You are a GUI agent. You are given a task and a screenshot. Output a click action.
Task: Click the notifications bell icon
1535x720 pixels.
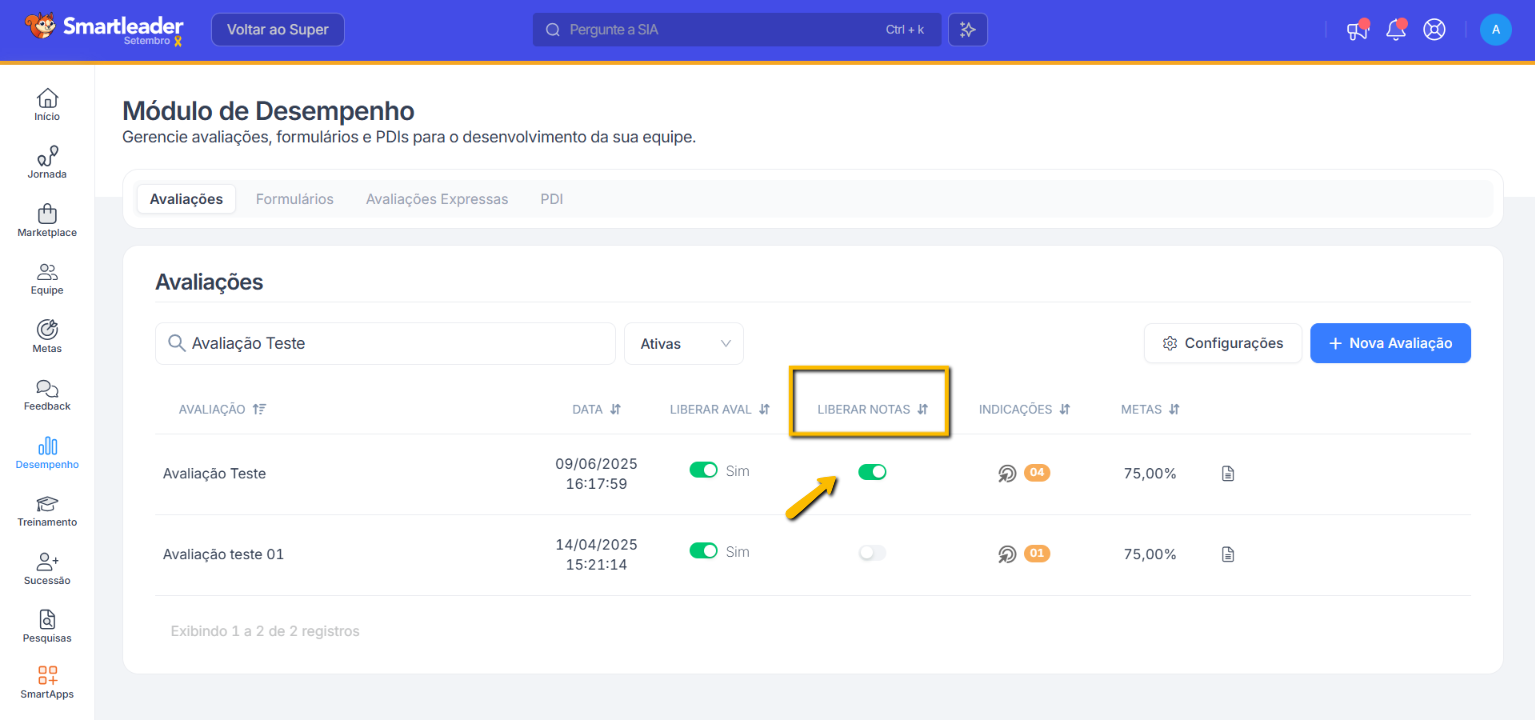click(x=1395, y=30)
